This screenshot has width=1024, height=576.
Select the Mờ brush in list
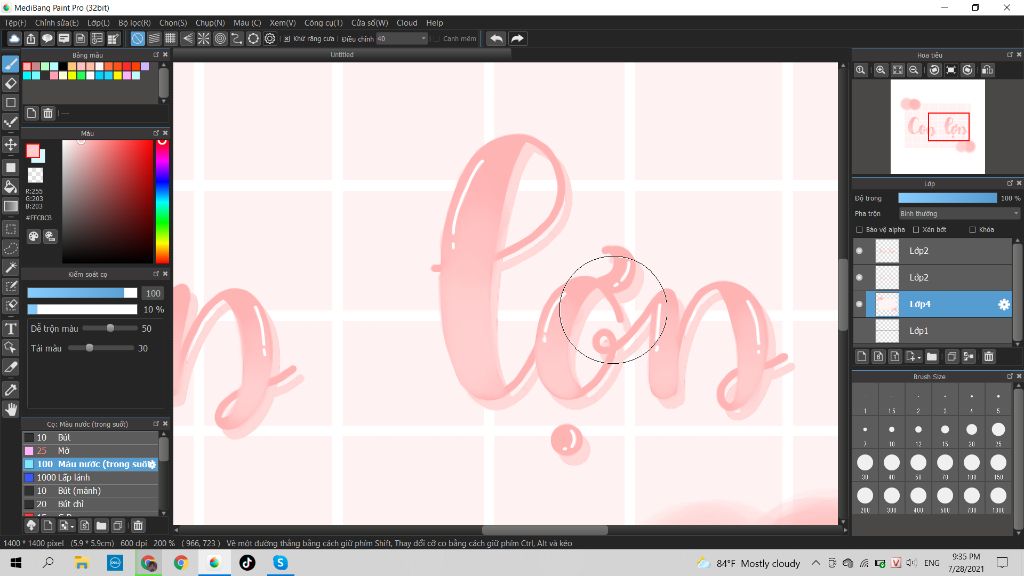[90, 451]
